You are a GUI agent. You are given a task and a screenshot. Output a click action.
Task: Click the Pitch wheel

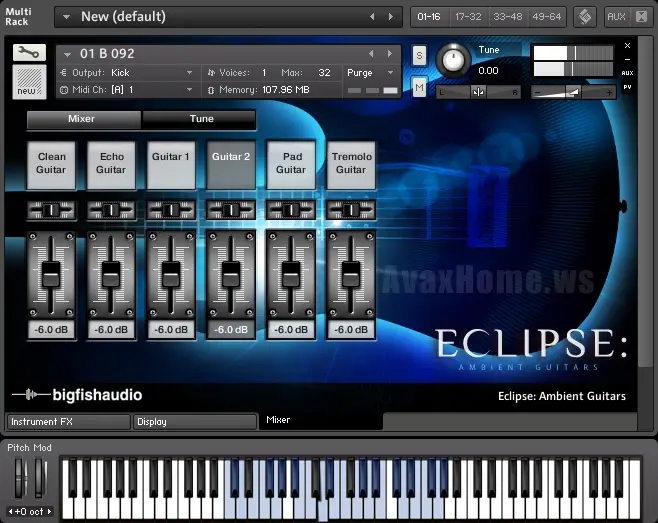(x=20, y=478)
